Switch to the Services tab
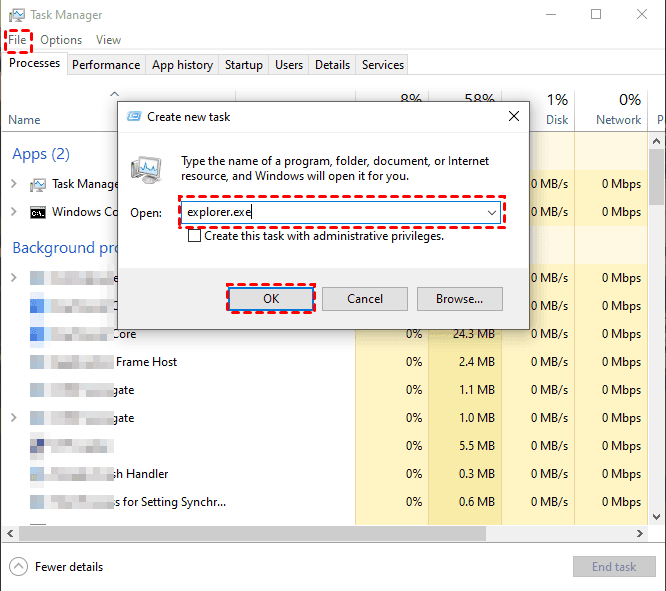This screenshot has height=591, width=666. (382, 65)
